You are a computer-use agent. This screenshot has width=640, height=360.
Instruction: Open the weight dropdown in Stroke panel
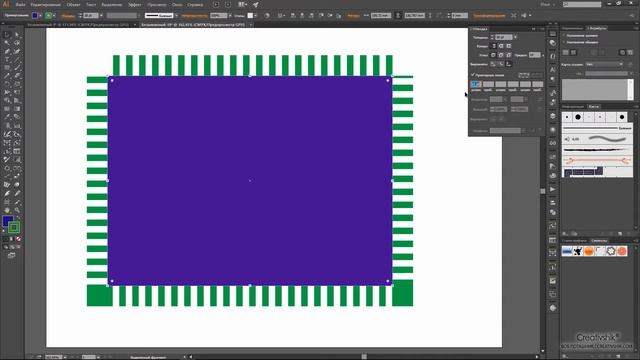pyautogui.click(x=516, y=37)
